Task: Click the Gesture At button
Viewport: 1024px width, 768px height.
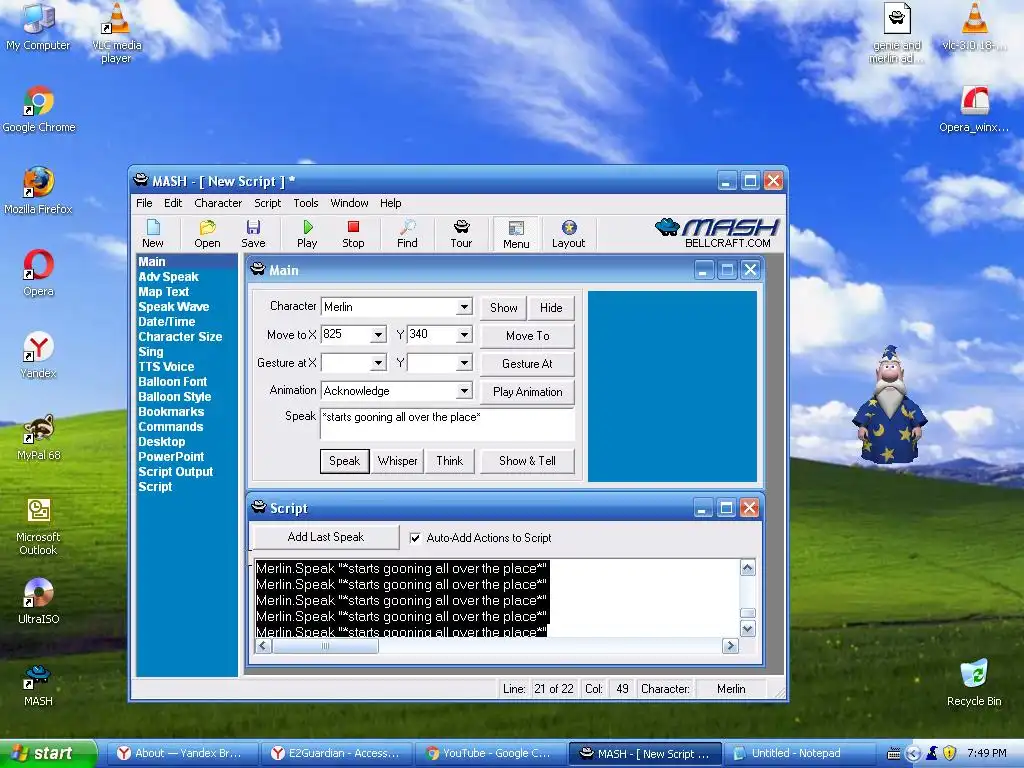Action: point(528,364)
